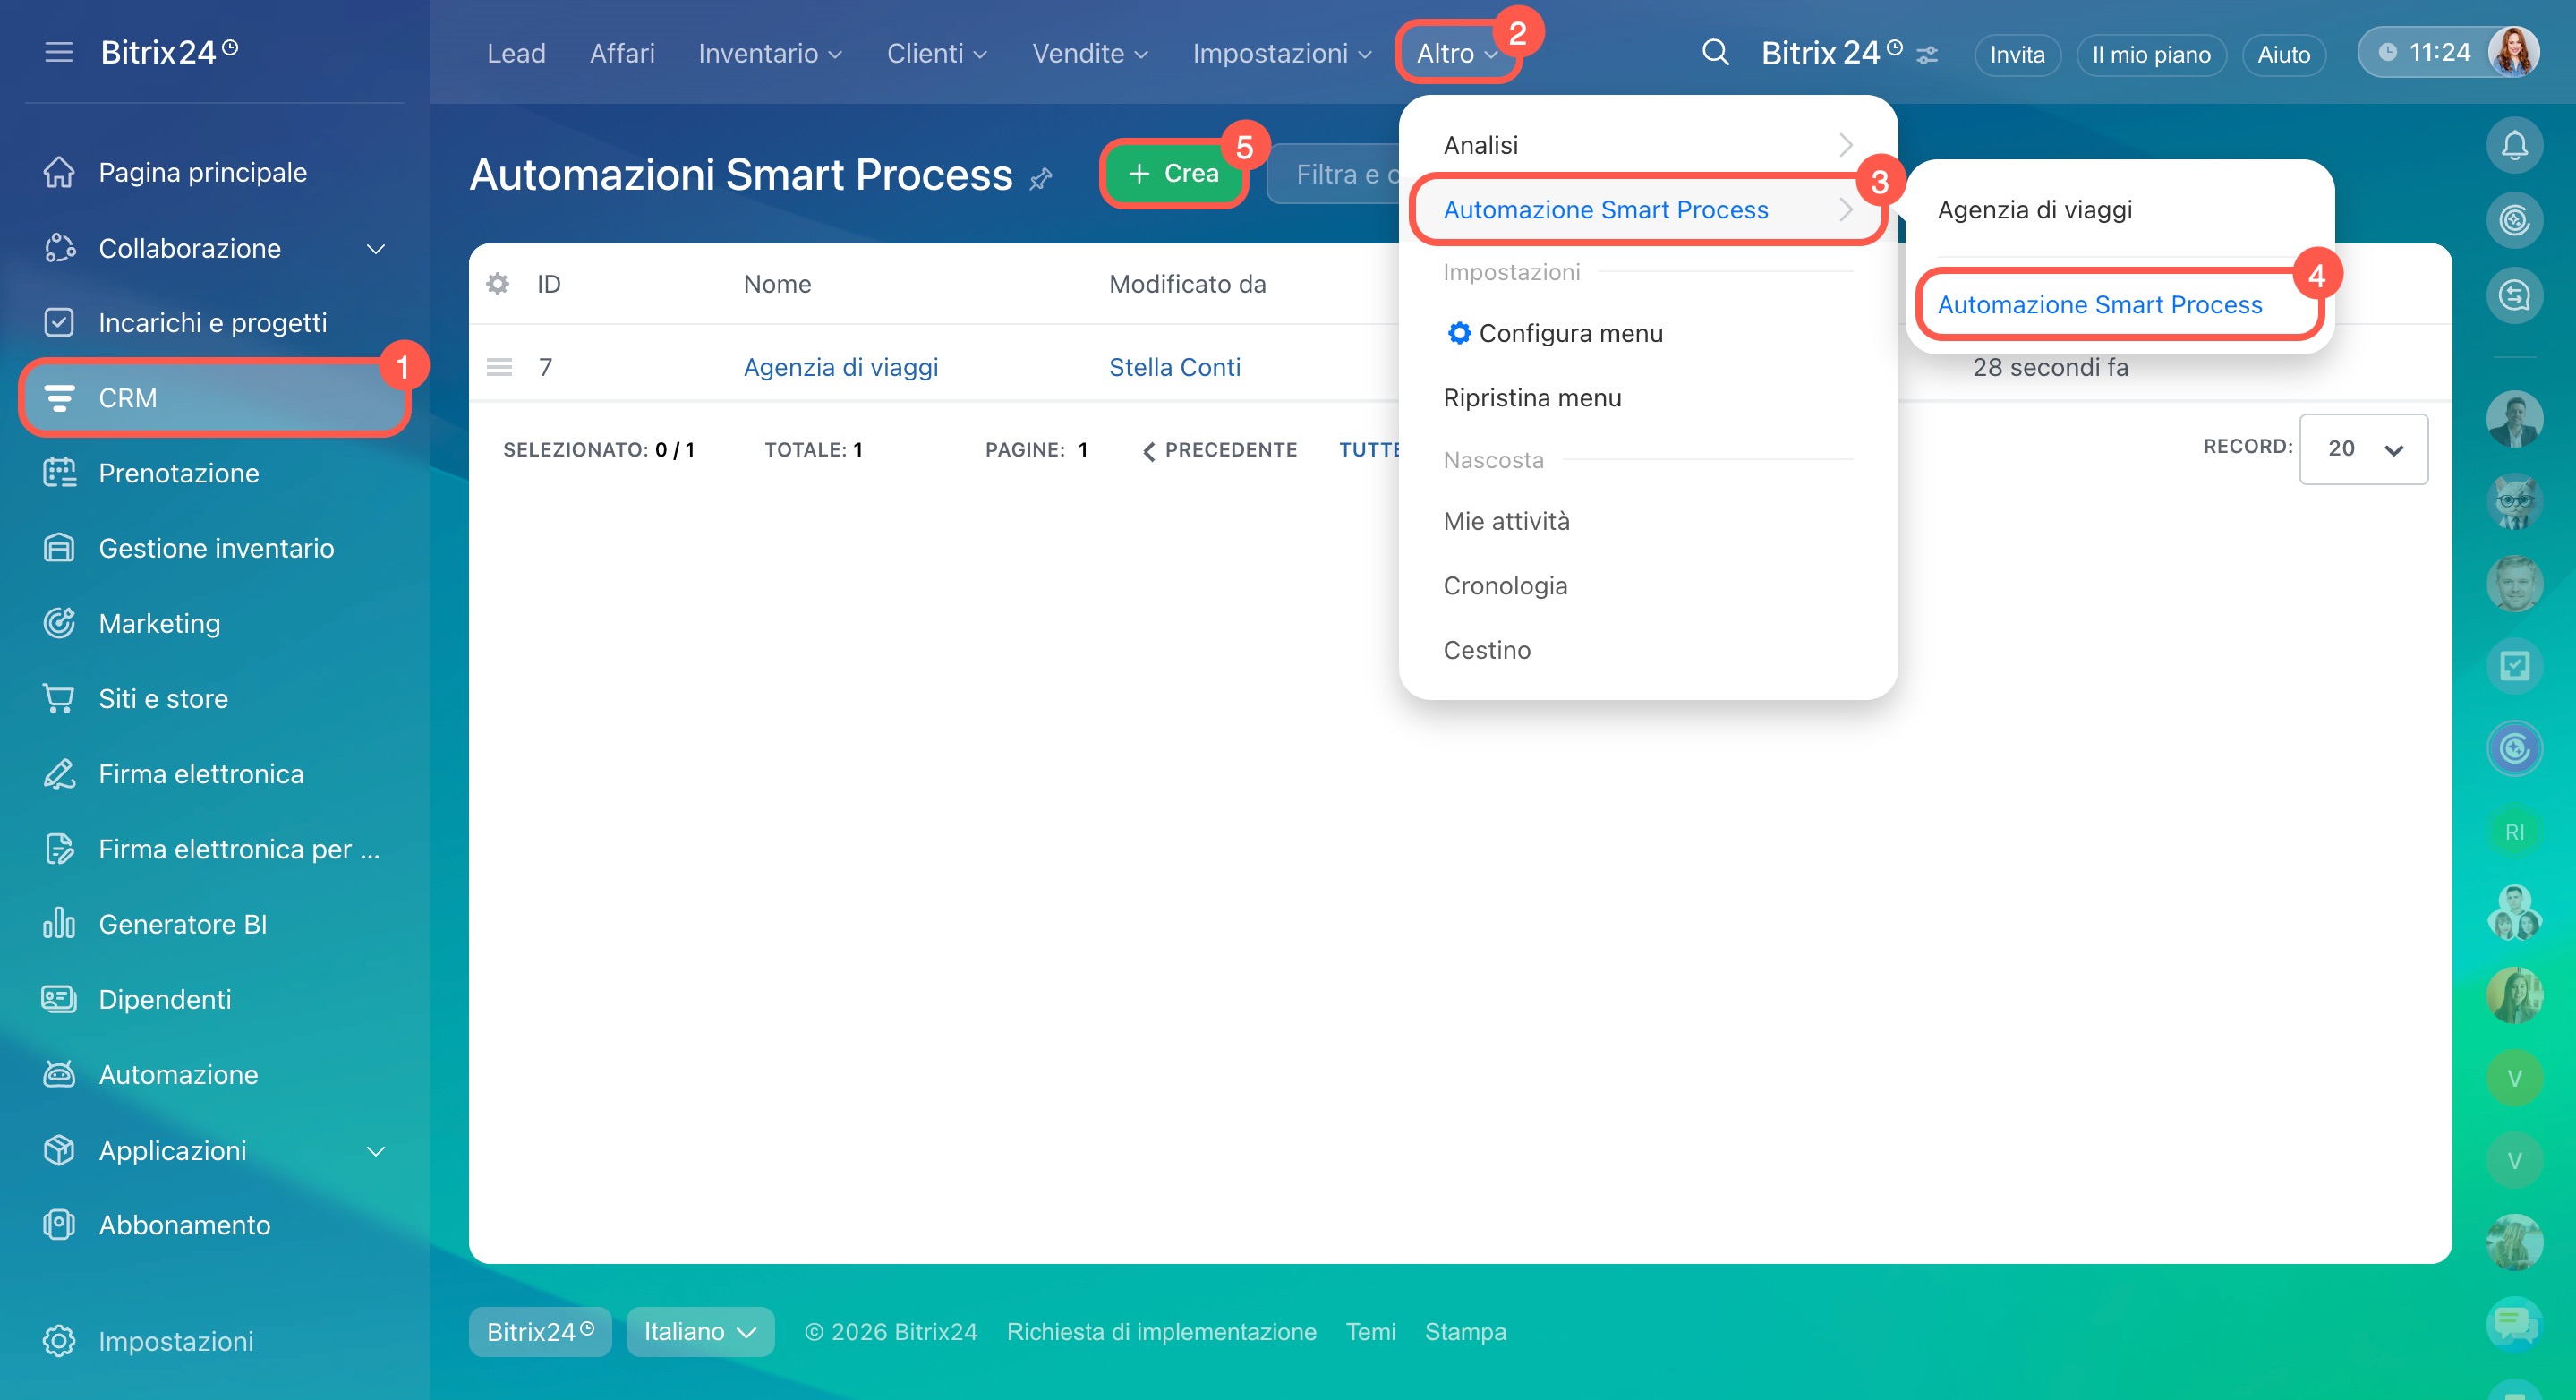This screenshot has height=1400, width=2576.
Task: Open Generatore BI in the sidebar
Action: click(182, 924)
